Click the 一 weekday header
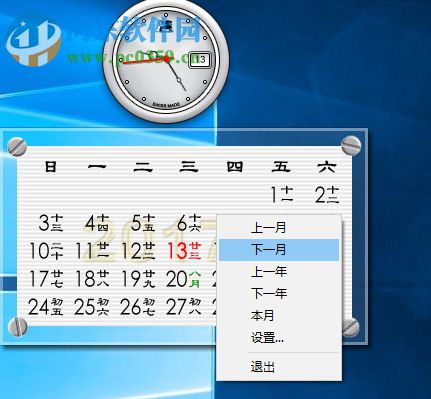 coord(97,166)
